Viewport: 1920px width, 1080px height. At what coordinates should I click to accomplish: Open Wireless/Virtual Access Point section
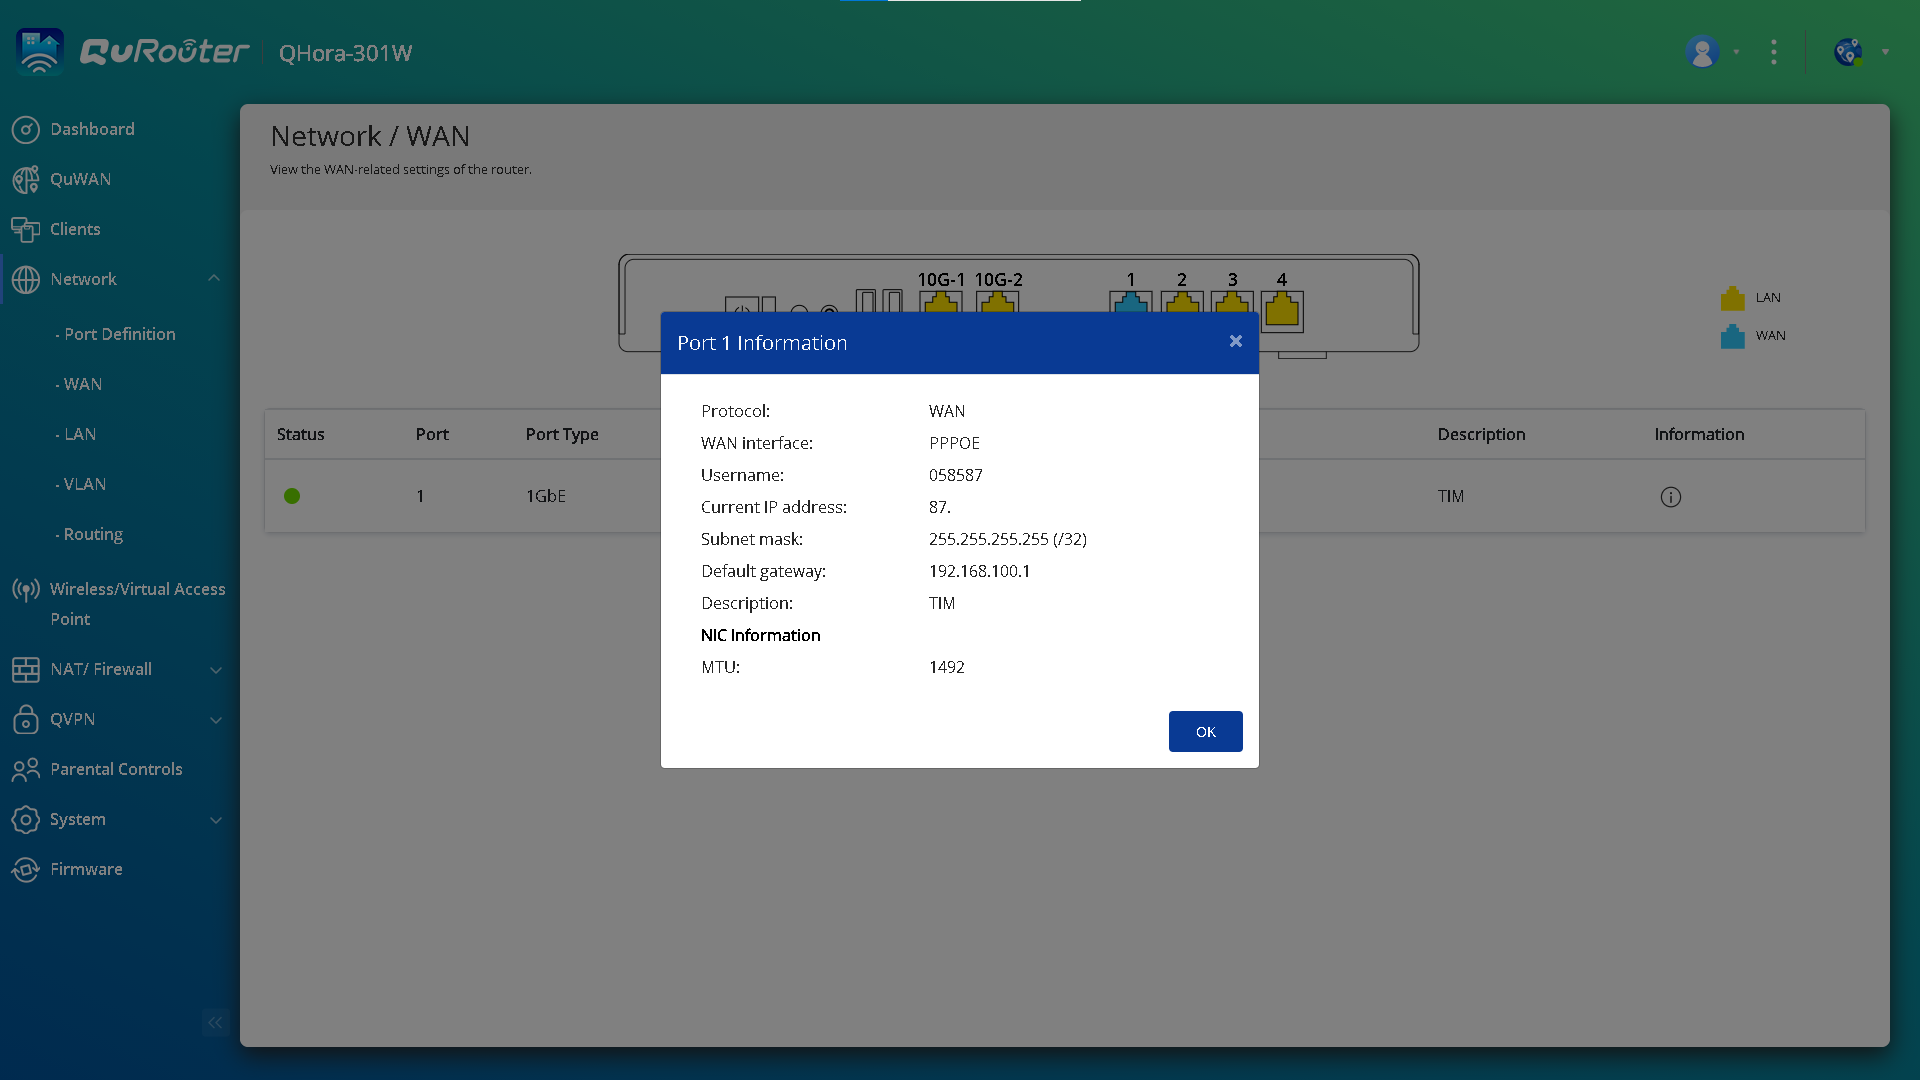click(137, 603)
